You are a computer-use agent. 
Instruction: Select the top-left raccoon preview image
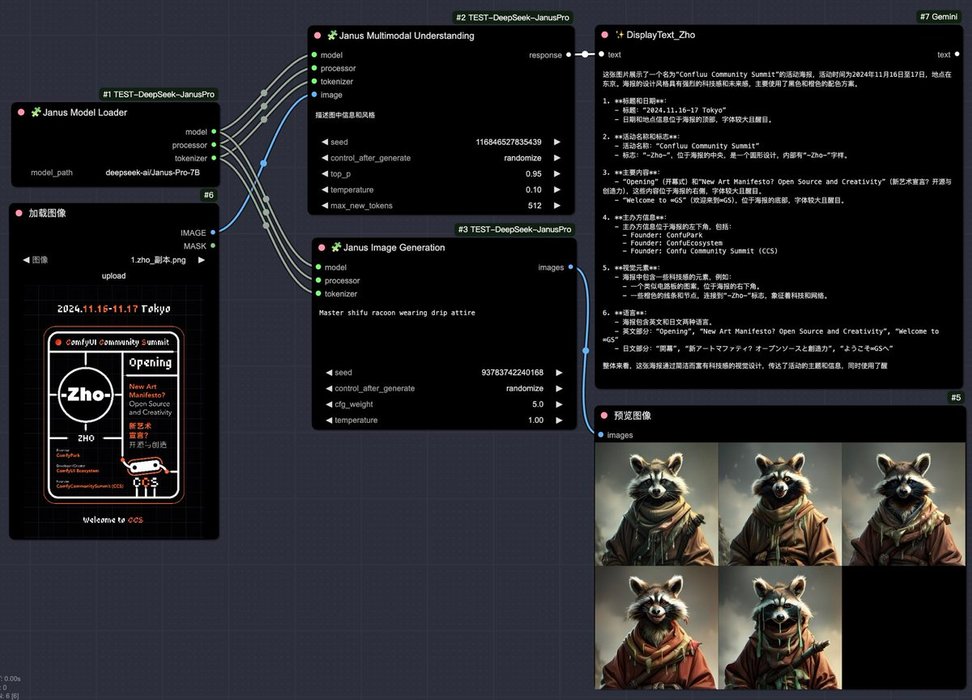tap(656, 504)
